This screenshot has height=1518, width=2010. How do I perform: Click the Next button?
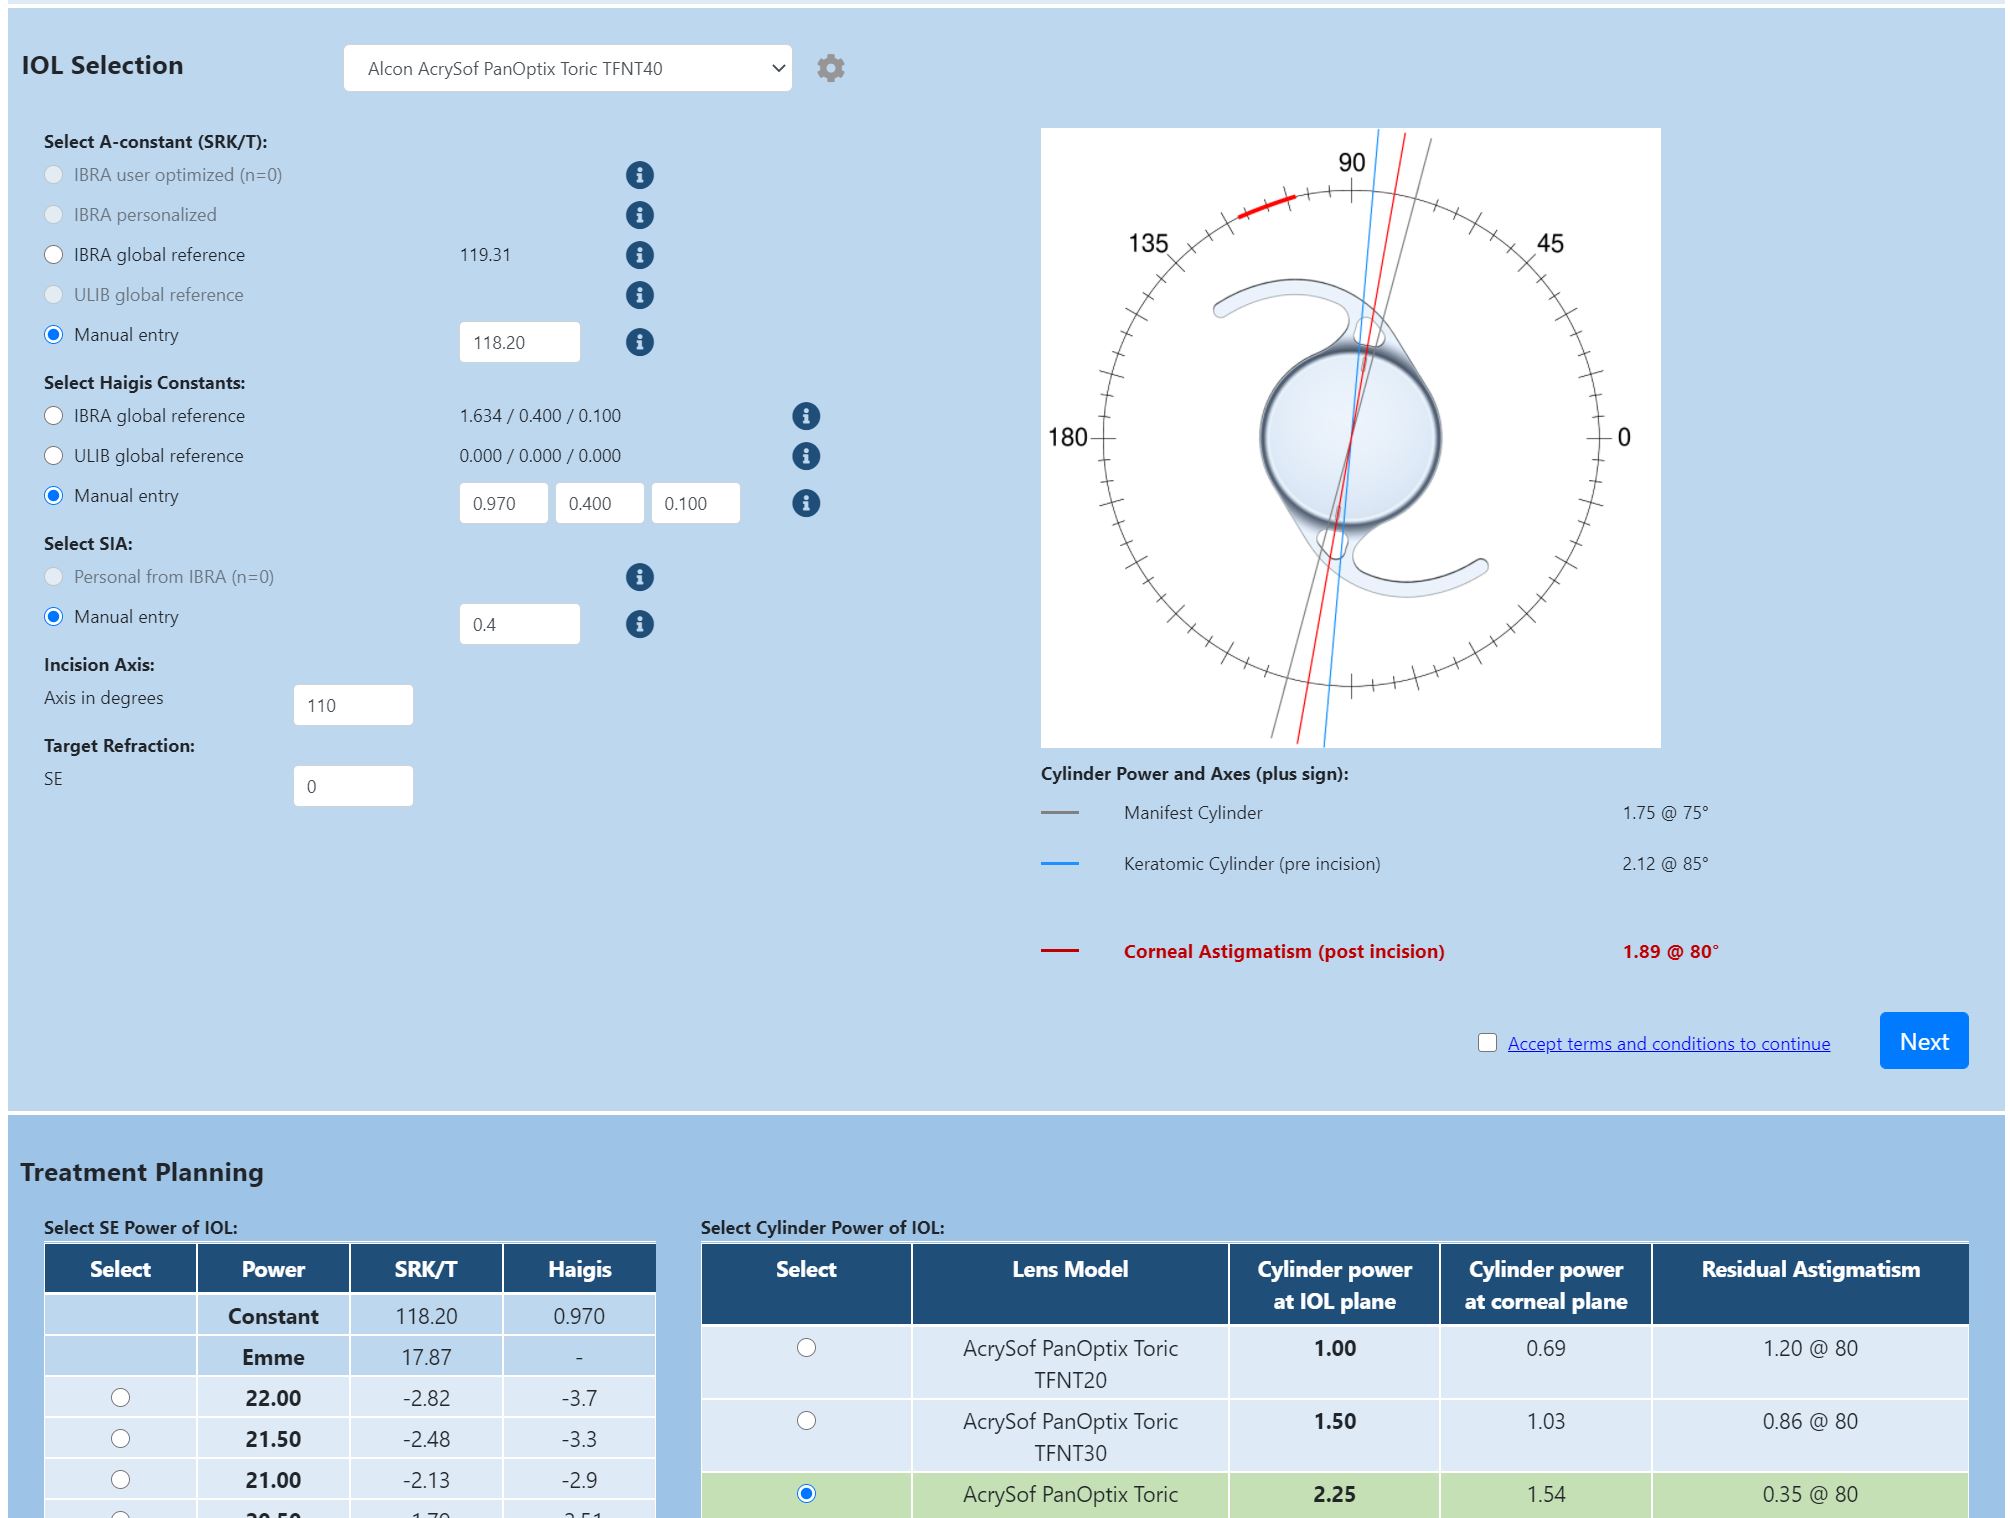click(x=1924, y=1041)
